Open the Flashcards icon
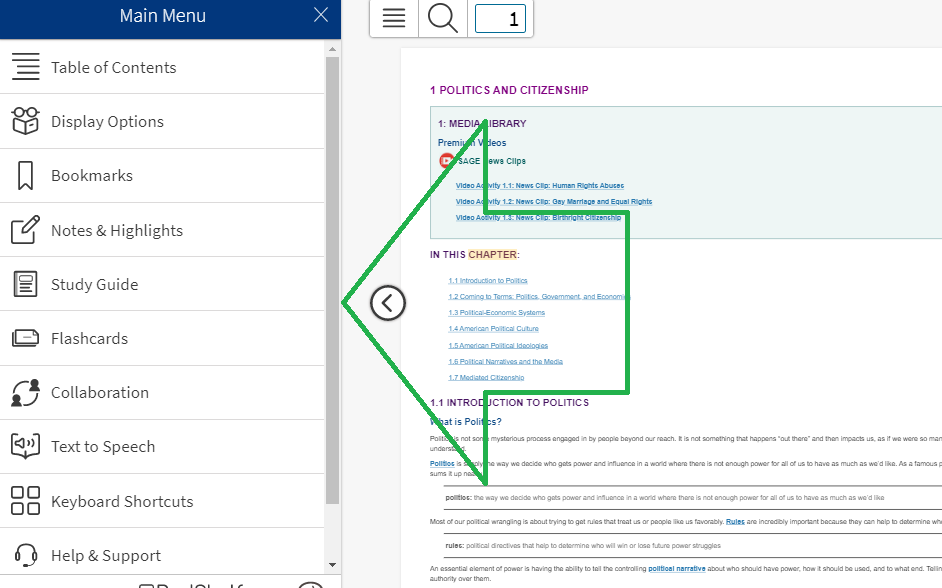Viewport: 942px width, 588px height. (x=26, y=338)
